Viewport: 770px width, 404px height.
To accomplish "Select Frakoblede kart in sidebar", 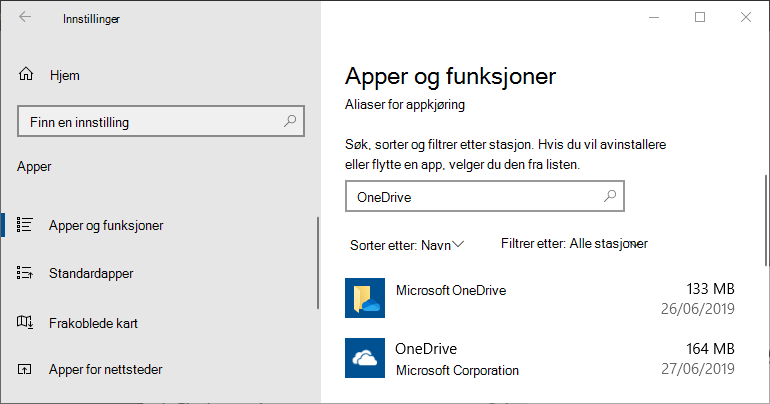I will 161,323.
